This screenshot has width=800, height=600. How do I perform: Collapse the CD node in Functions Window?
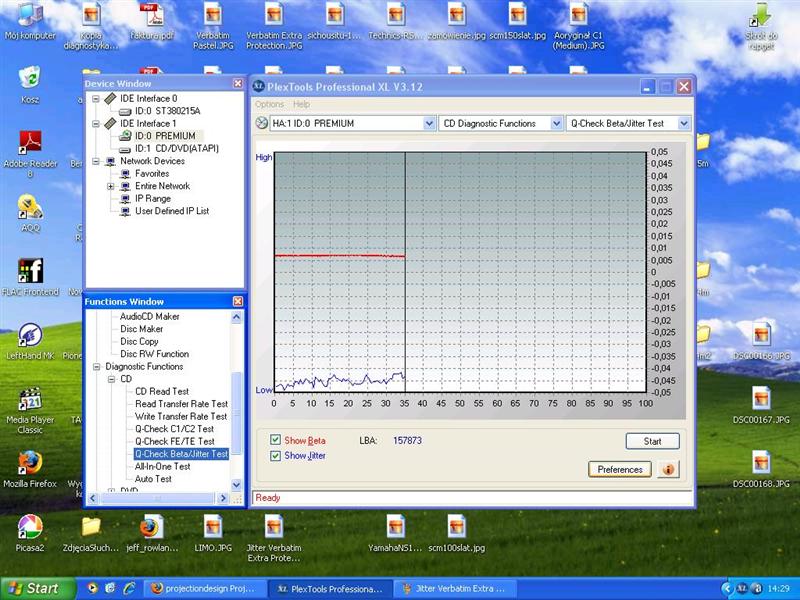111,379
